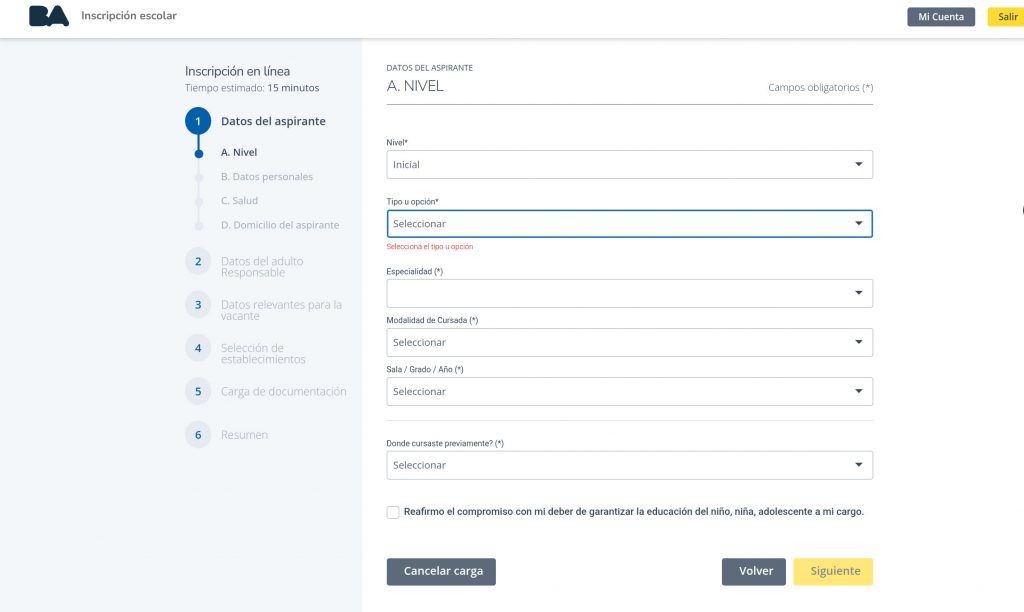Click the BA logo icon
This screenshot has width=1024, height=612.
pyautogui.click(x=49, y=16)
